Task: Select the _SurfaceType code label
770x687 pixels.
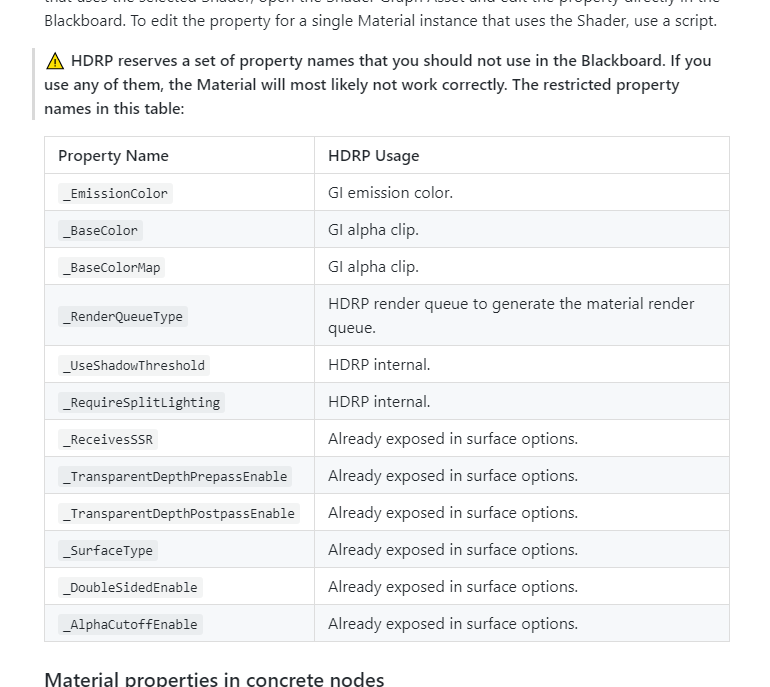Action: pos(108,550)
